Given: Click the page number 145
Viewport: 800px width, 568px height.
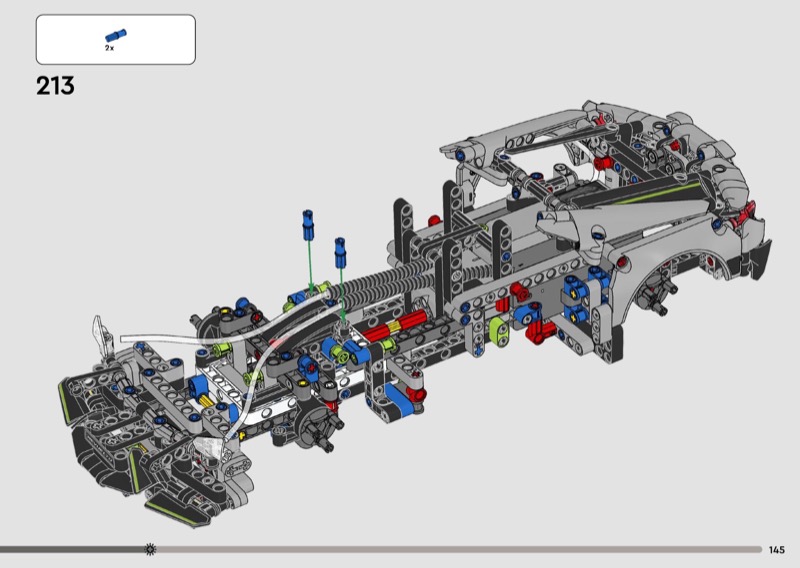Looking at the screenshot, I should coord(777,549).
